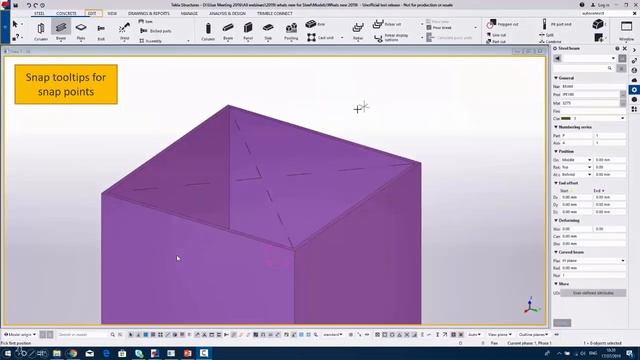
Task: Collapse the Position section
Action: (556, 151)
